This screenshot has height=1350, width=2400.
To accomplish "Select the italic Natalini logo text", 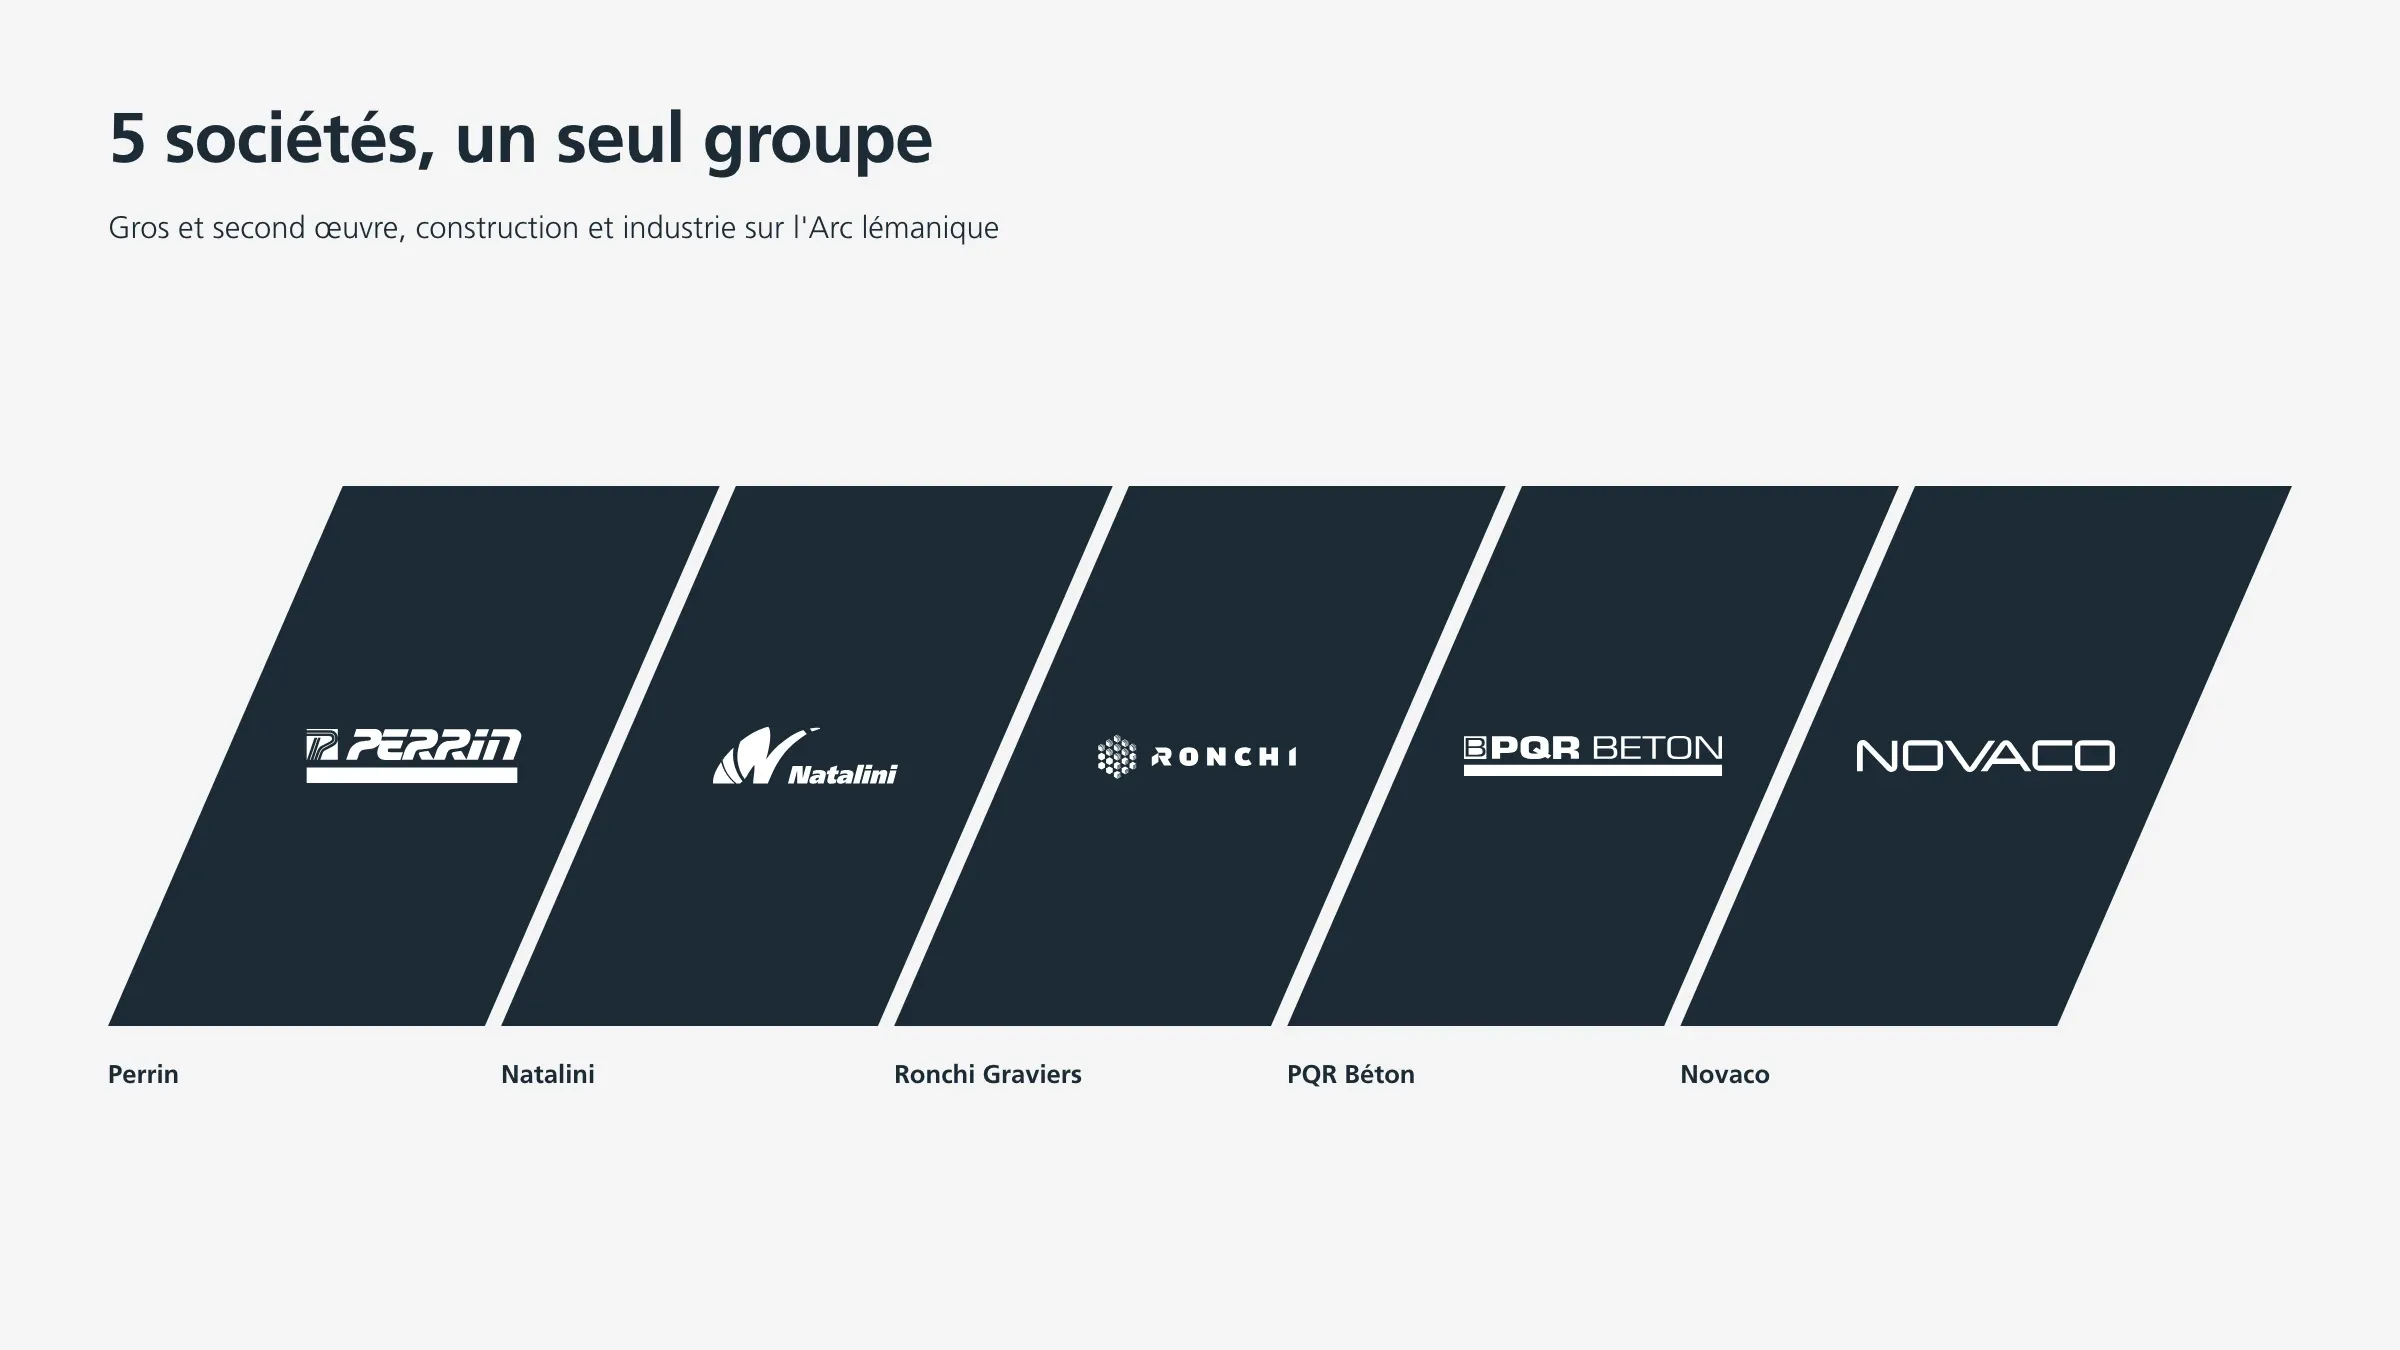I will [842, 774].
